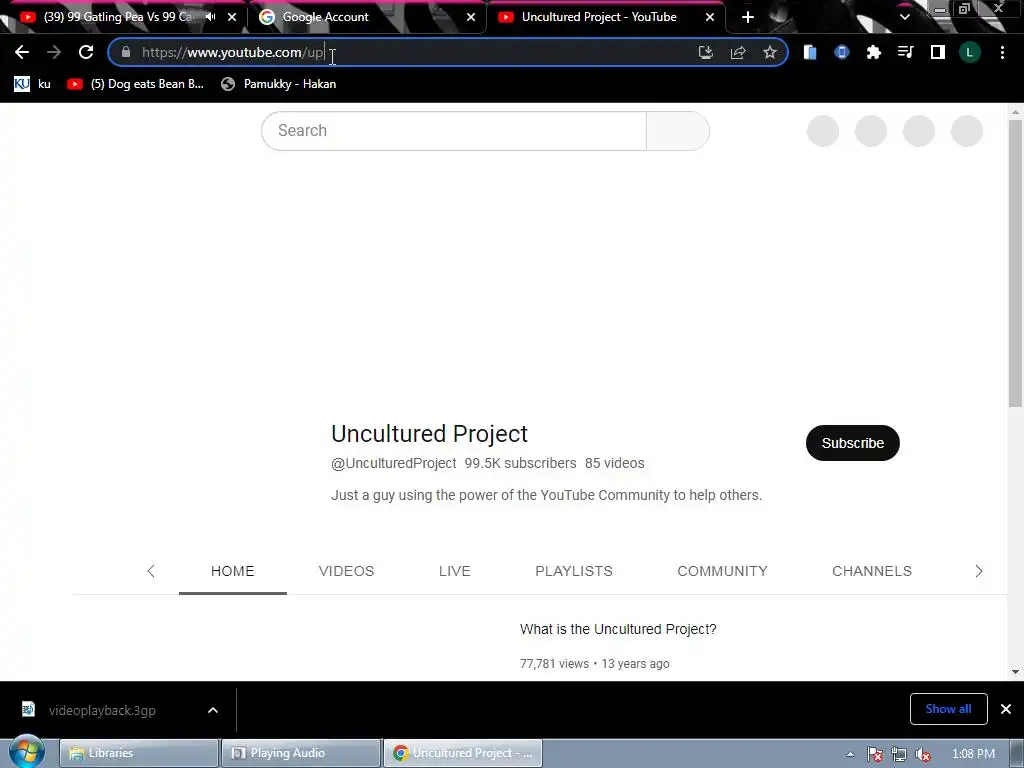The height and width of the screenshot is (768, 1024).
Task: Open video What is the Uncultured Project?
Action: [x=618, y=629]
